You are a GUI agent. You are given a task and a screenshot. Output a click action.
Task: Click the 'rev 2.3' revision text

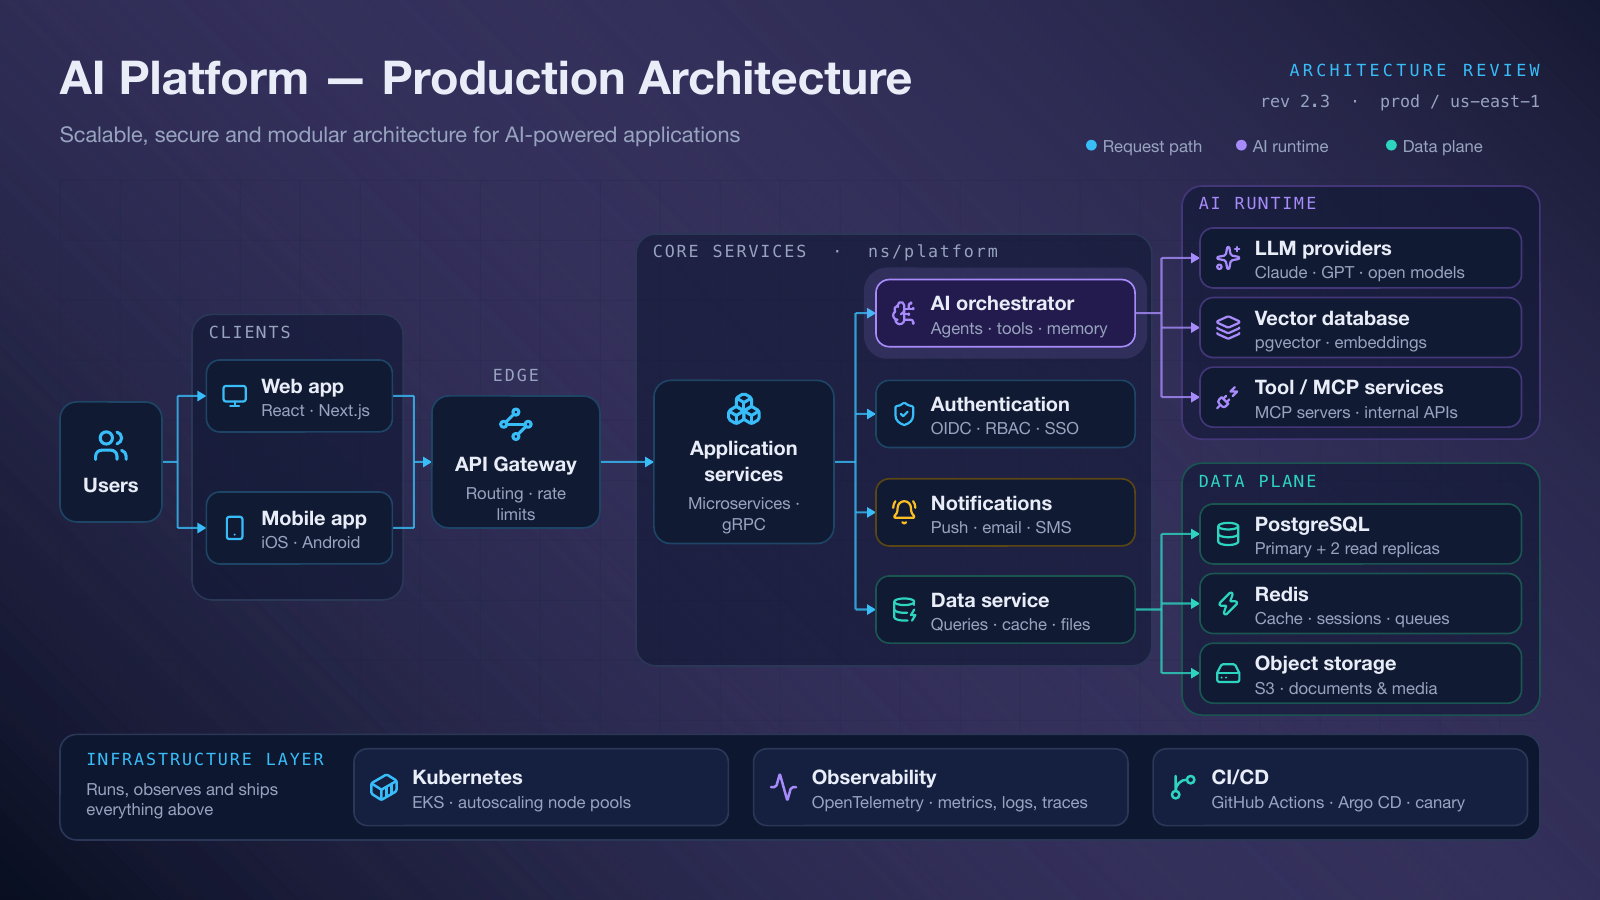[x=1295, y=101]
